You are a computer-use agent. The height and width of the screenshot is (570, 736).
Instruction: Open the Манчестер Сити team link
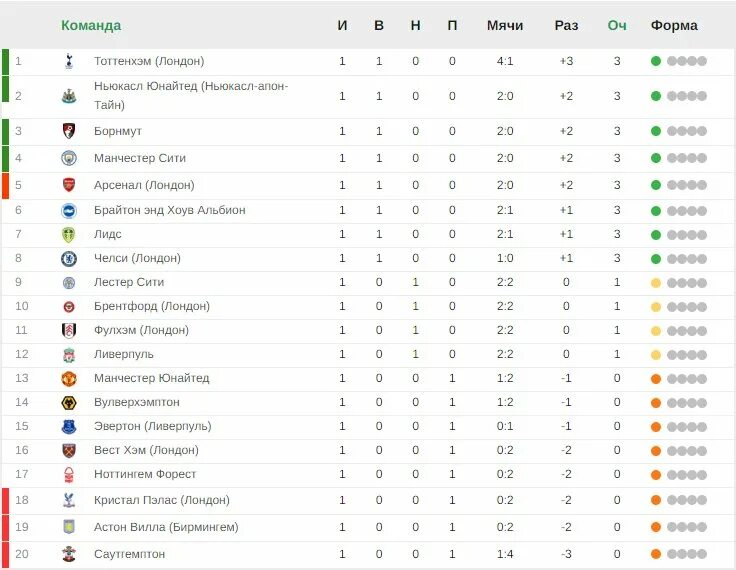[140, 158]
